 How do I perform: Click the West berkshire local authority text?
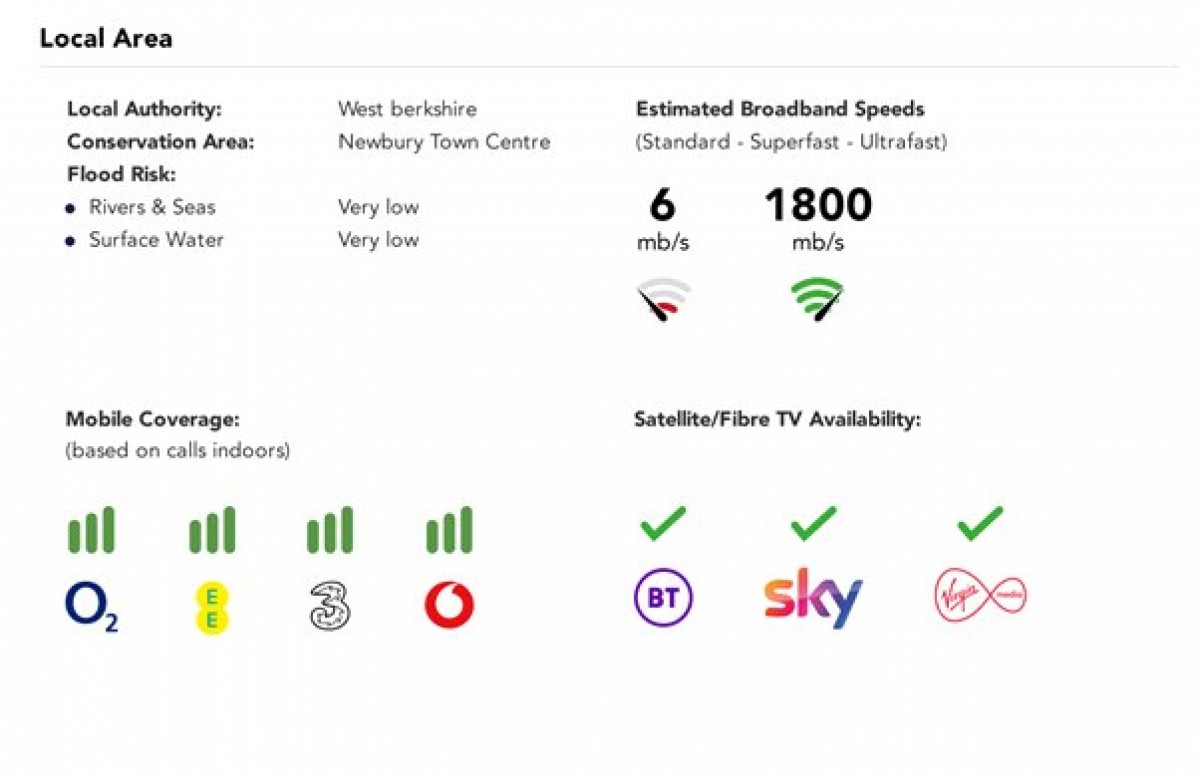(407, 109)
